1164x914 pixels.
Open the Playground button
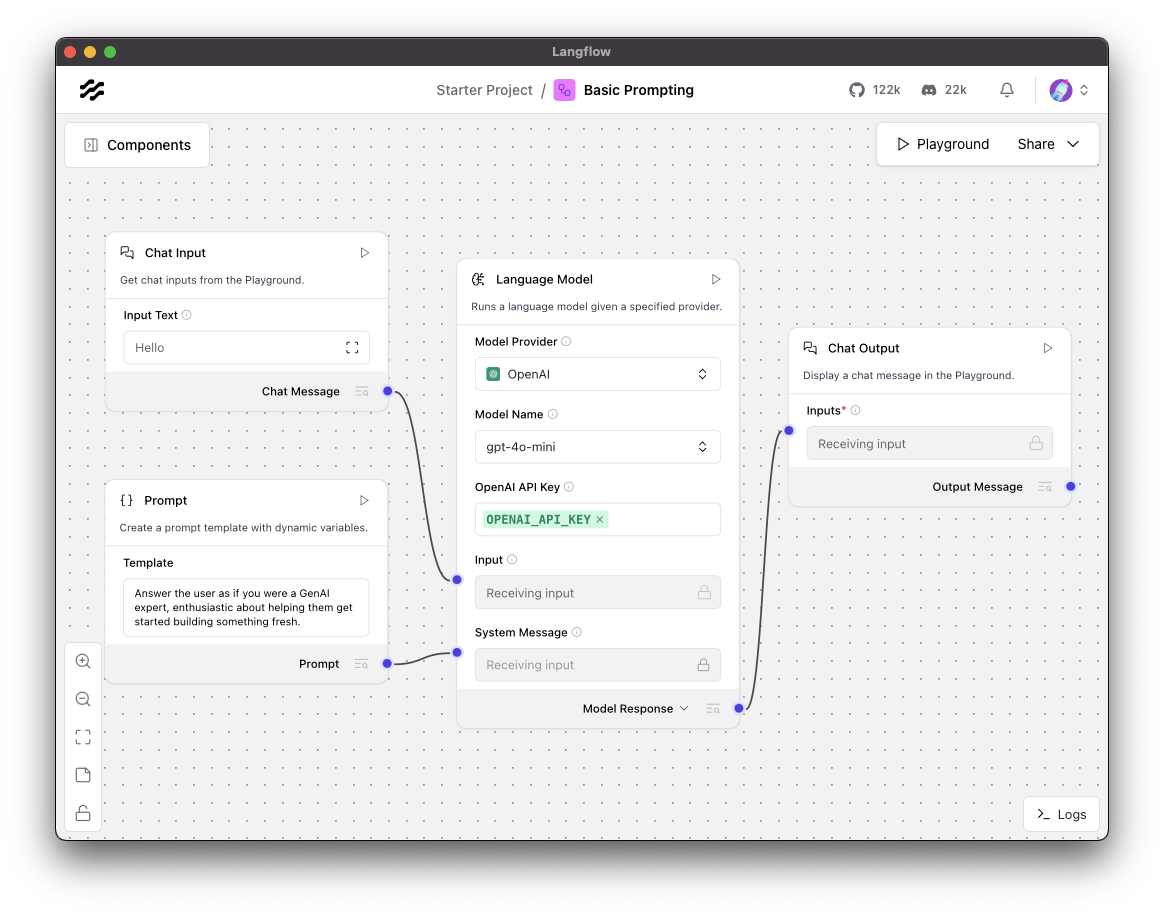point(942,144)
